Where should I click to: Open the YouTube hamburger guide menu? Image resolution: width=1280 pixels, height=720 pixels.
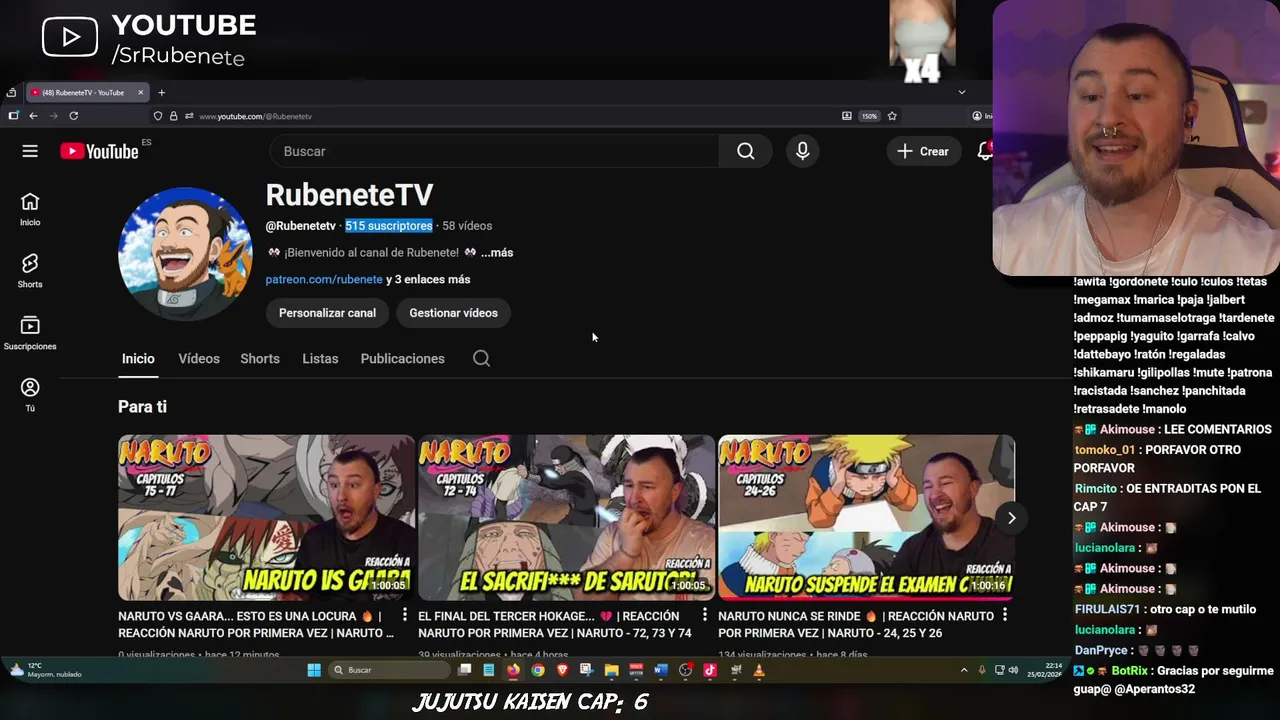click(x=30, y=151)
